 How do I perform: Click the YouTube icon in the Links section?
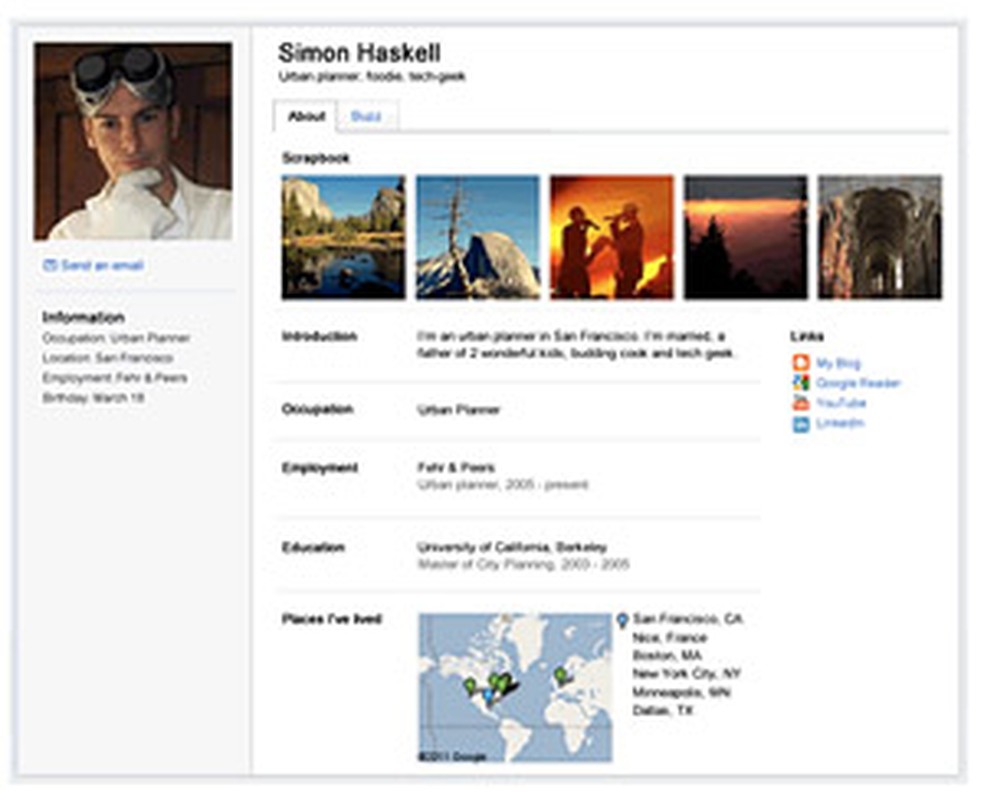point(800,402)
